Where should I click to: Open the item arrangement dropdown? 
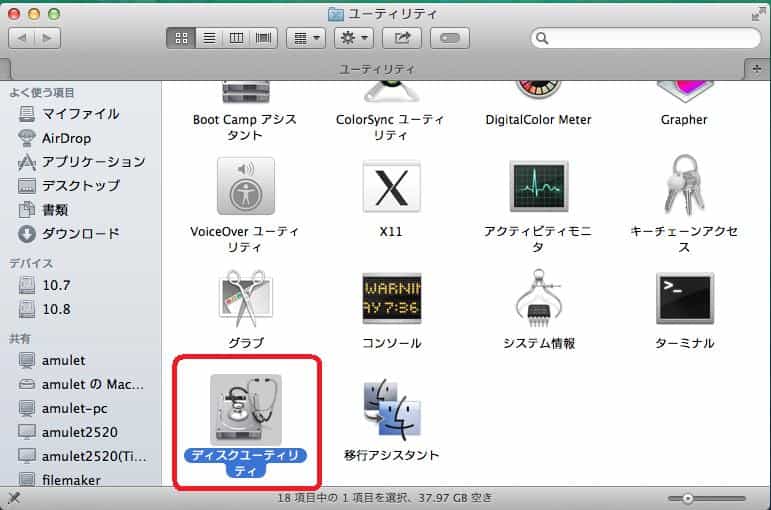point(306,38)
